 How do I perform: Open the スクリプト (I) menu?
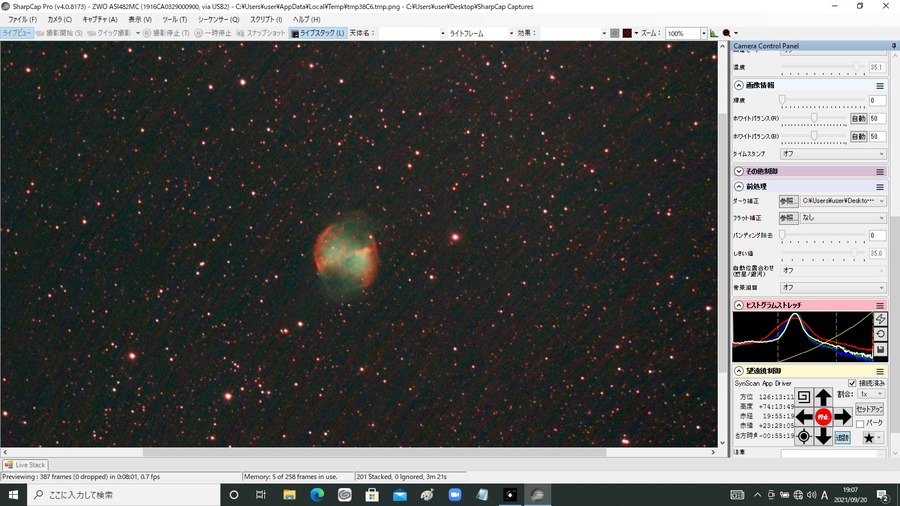(266, 19)
